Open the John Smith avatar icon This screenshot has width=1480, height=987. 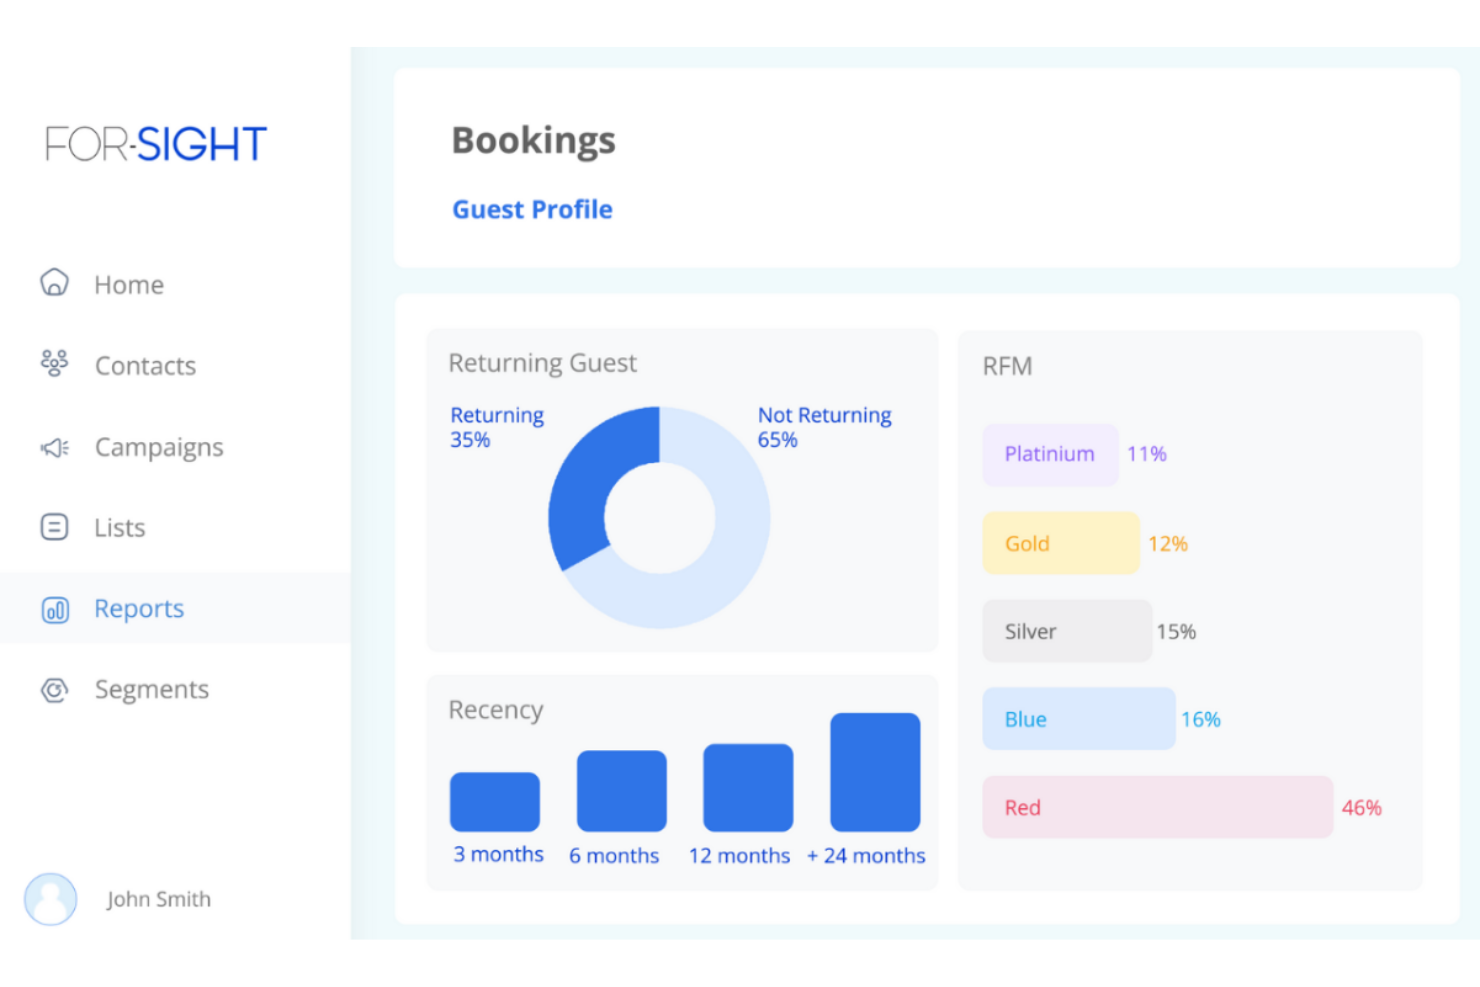coord(50,899)
